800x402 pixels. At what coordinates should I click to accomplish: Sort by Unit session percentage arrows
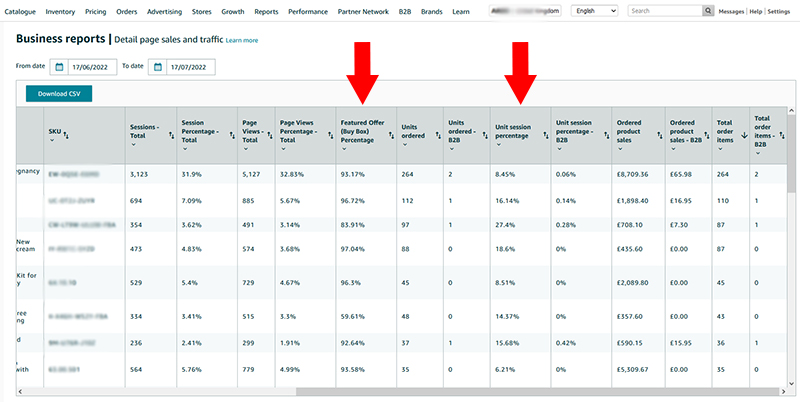[545, 135]
